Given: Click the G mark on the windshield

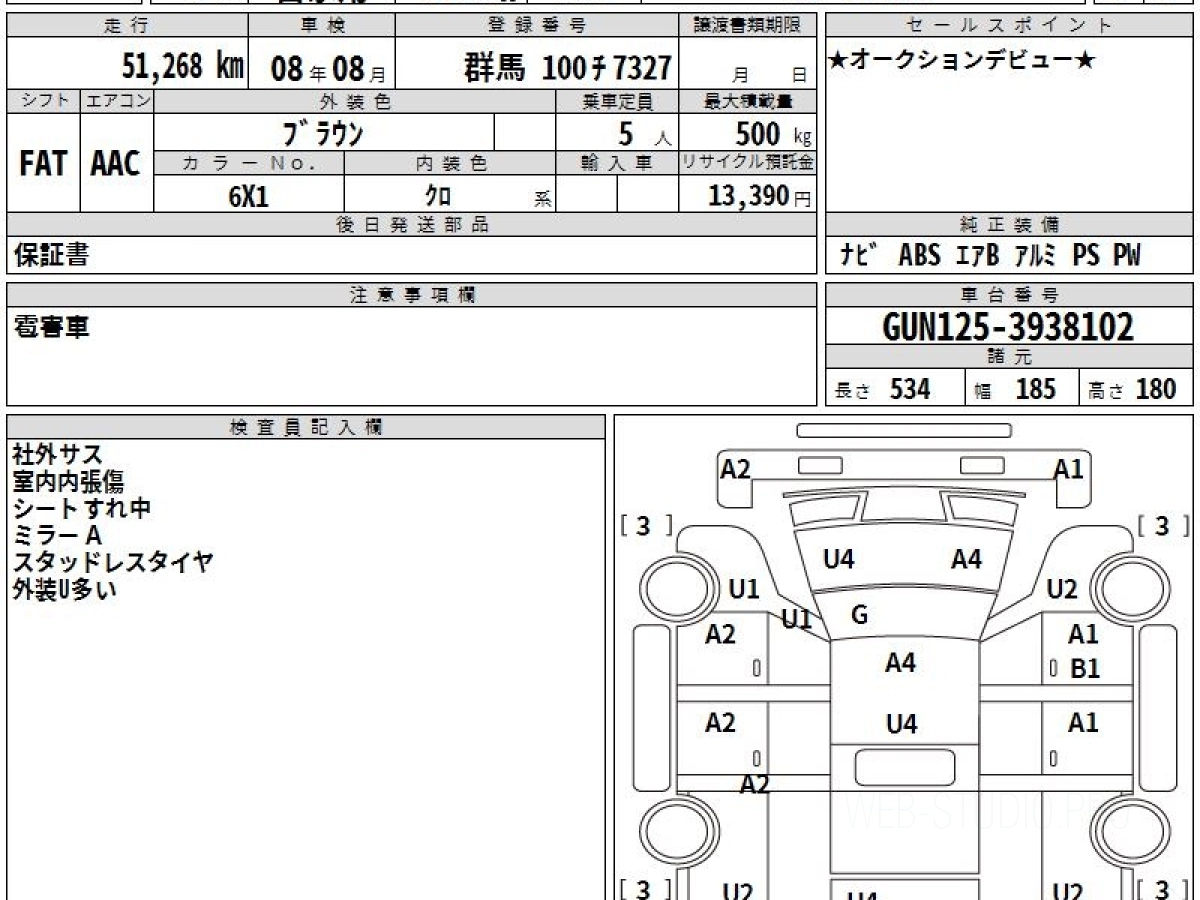Looking at the screenshot, I should [859, 615].
